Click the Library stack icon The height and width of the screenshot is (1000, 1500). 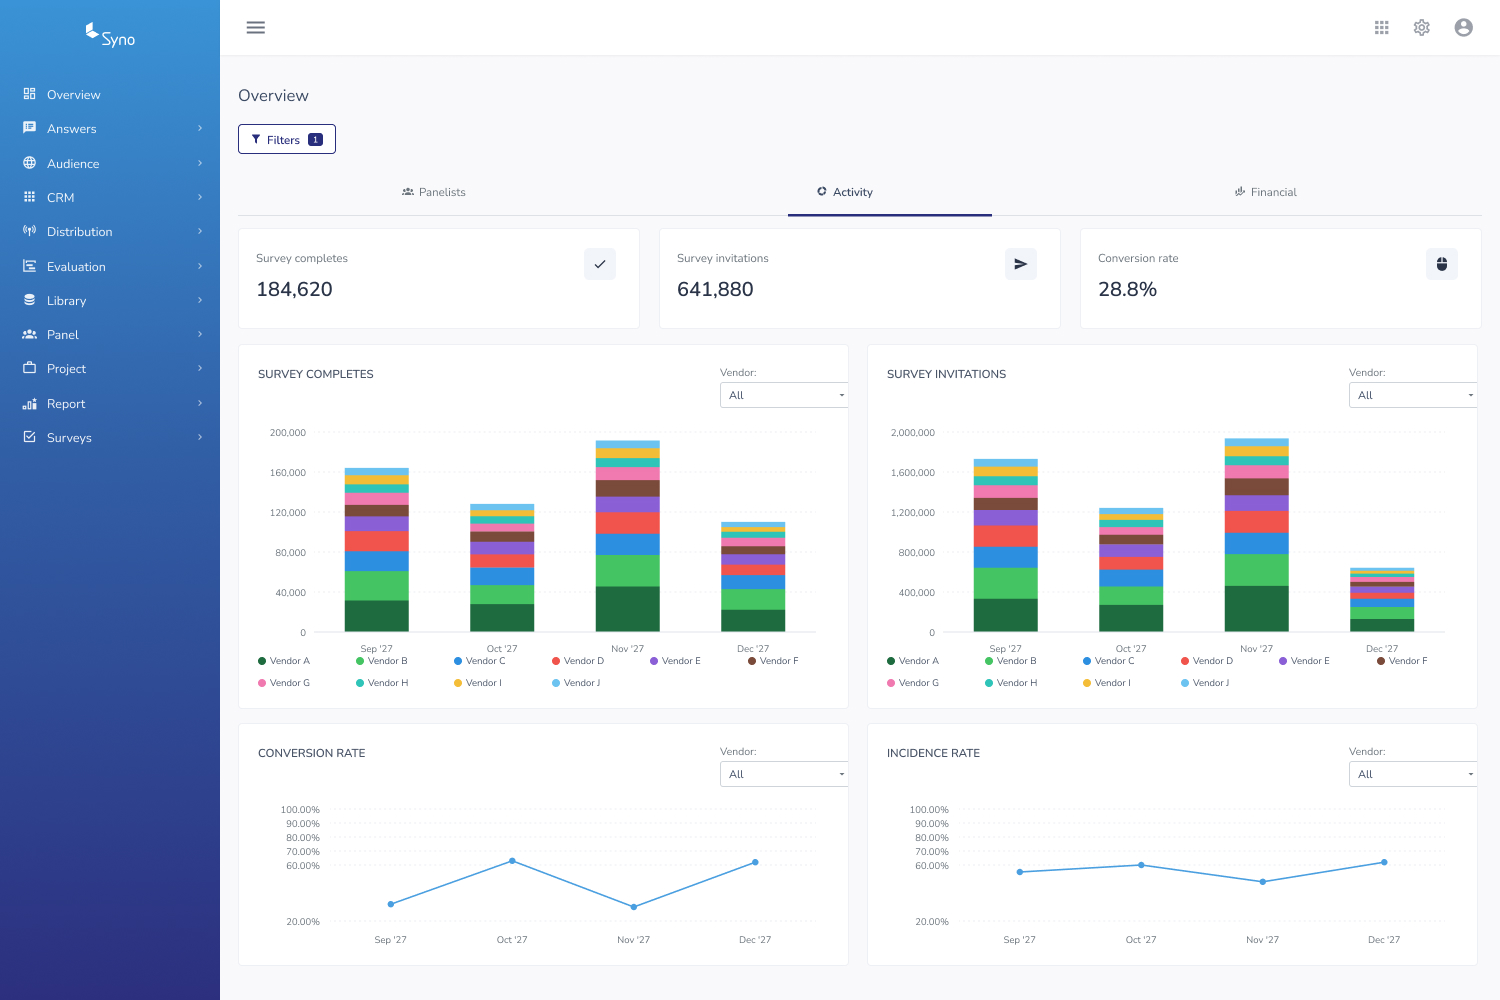(30, 300)
